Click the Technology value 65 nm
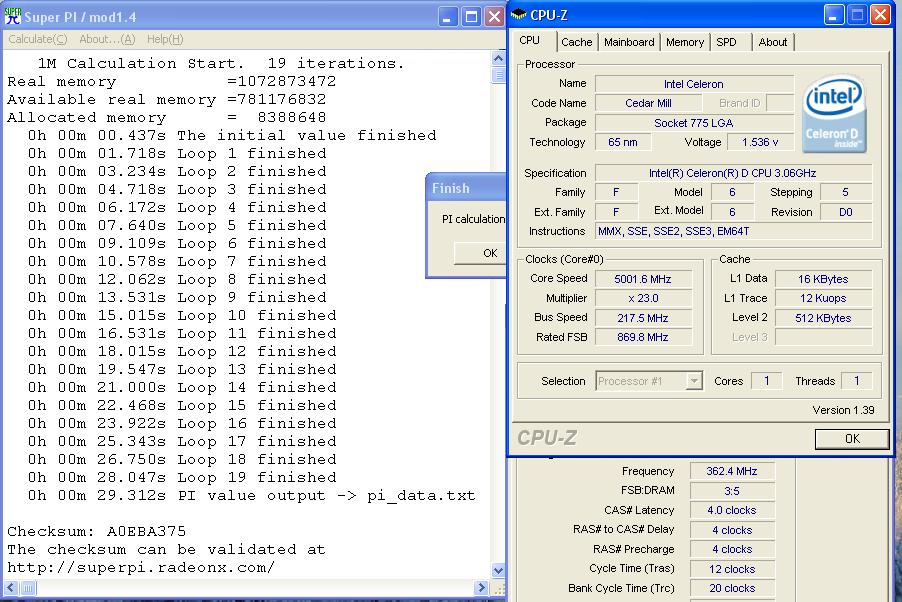Viewport: 902px width, 602px height. coord(622,142)
